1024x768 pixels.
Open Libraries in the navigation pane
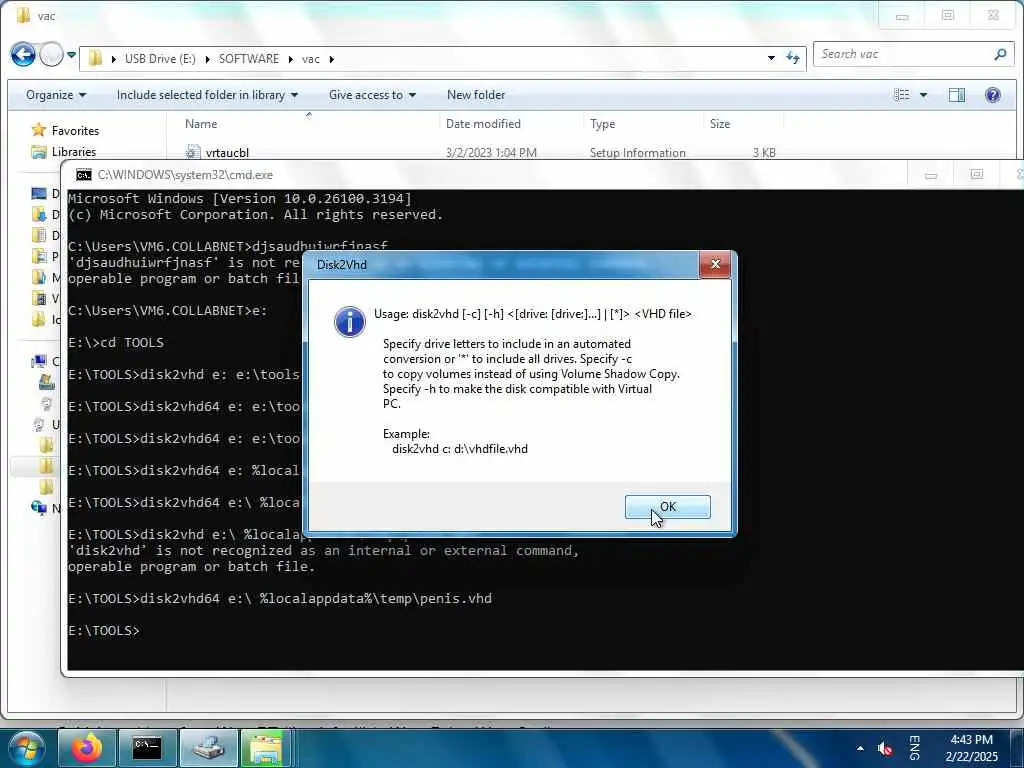(74, 152)
